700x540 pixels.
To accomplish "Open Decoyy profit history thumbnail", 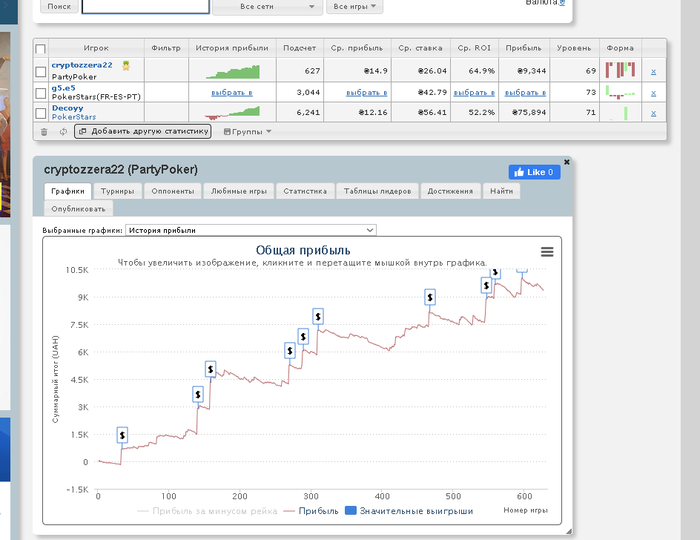I will pyautogui.click(x=232, y=112).
